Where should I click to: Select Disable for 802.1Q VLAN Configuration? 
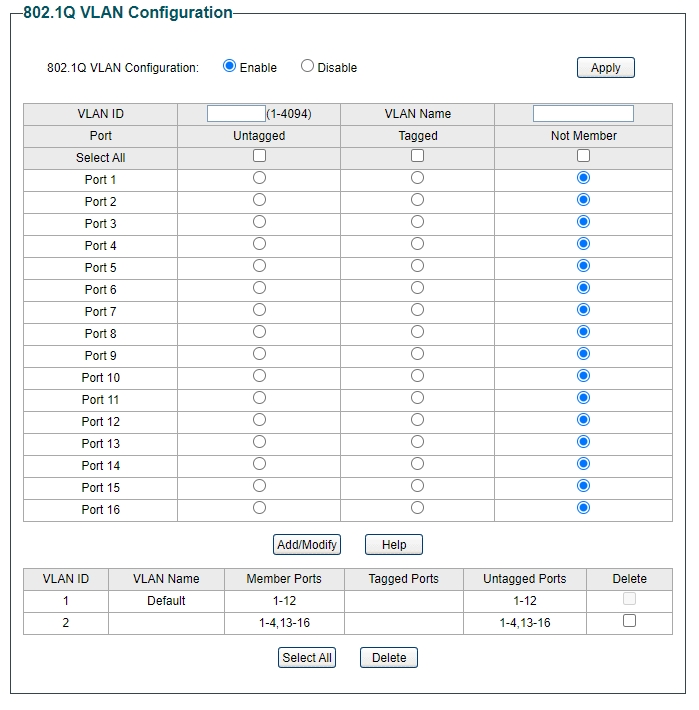point(307,66)
